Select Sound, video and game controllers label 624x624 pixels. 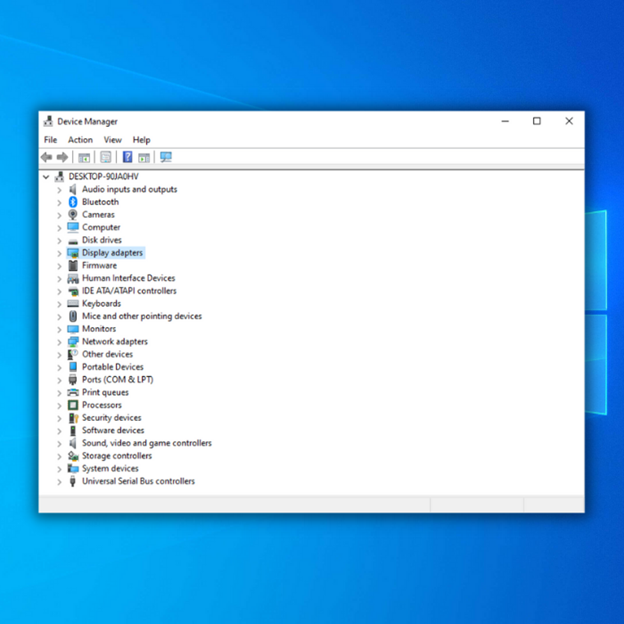pos(147,443)
